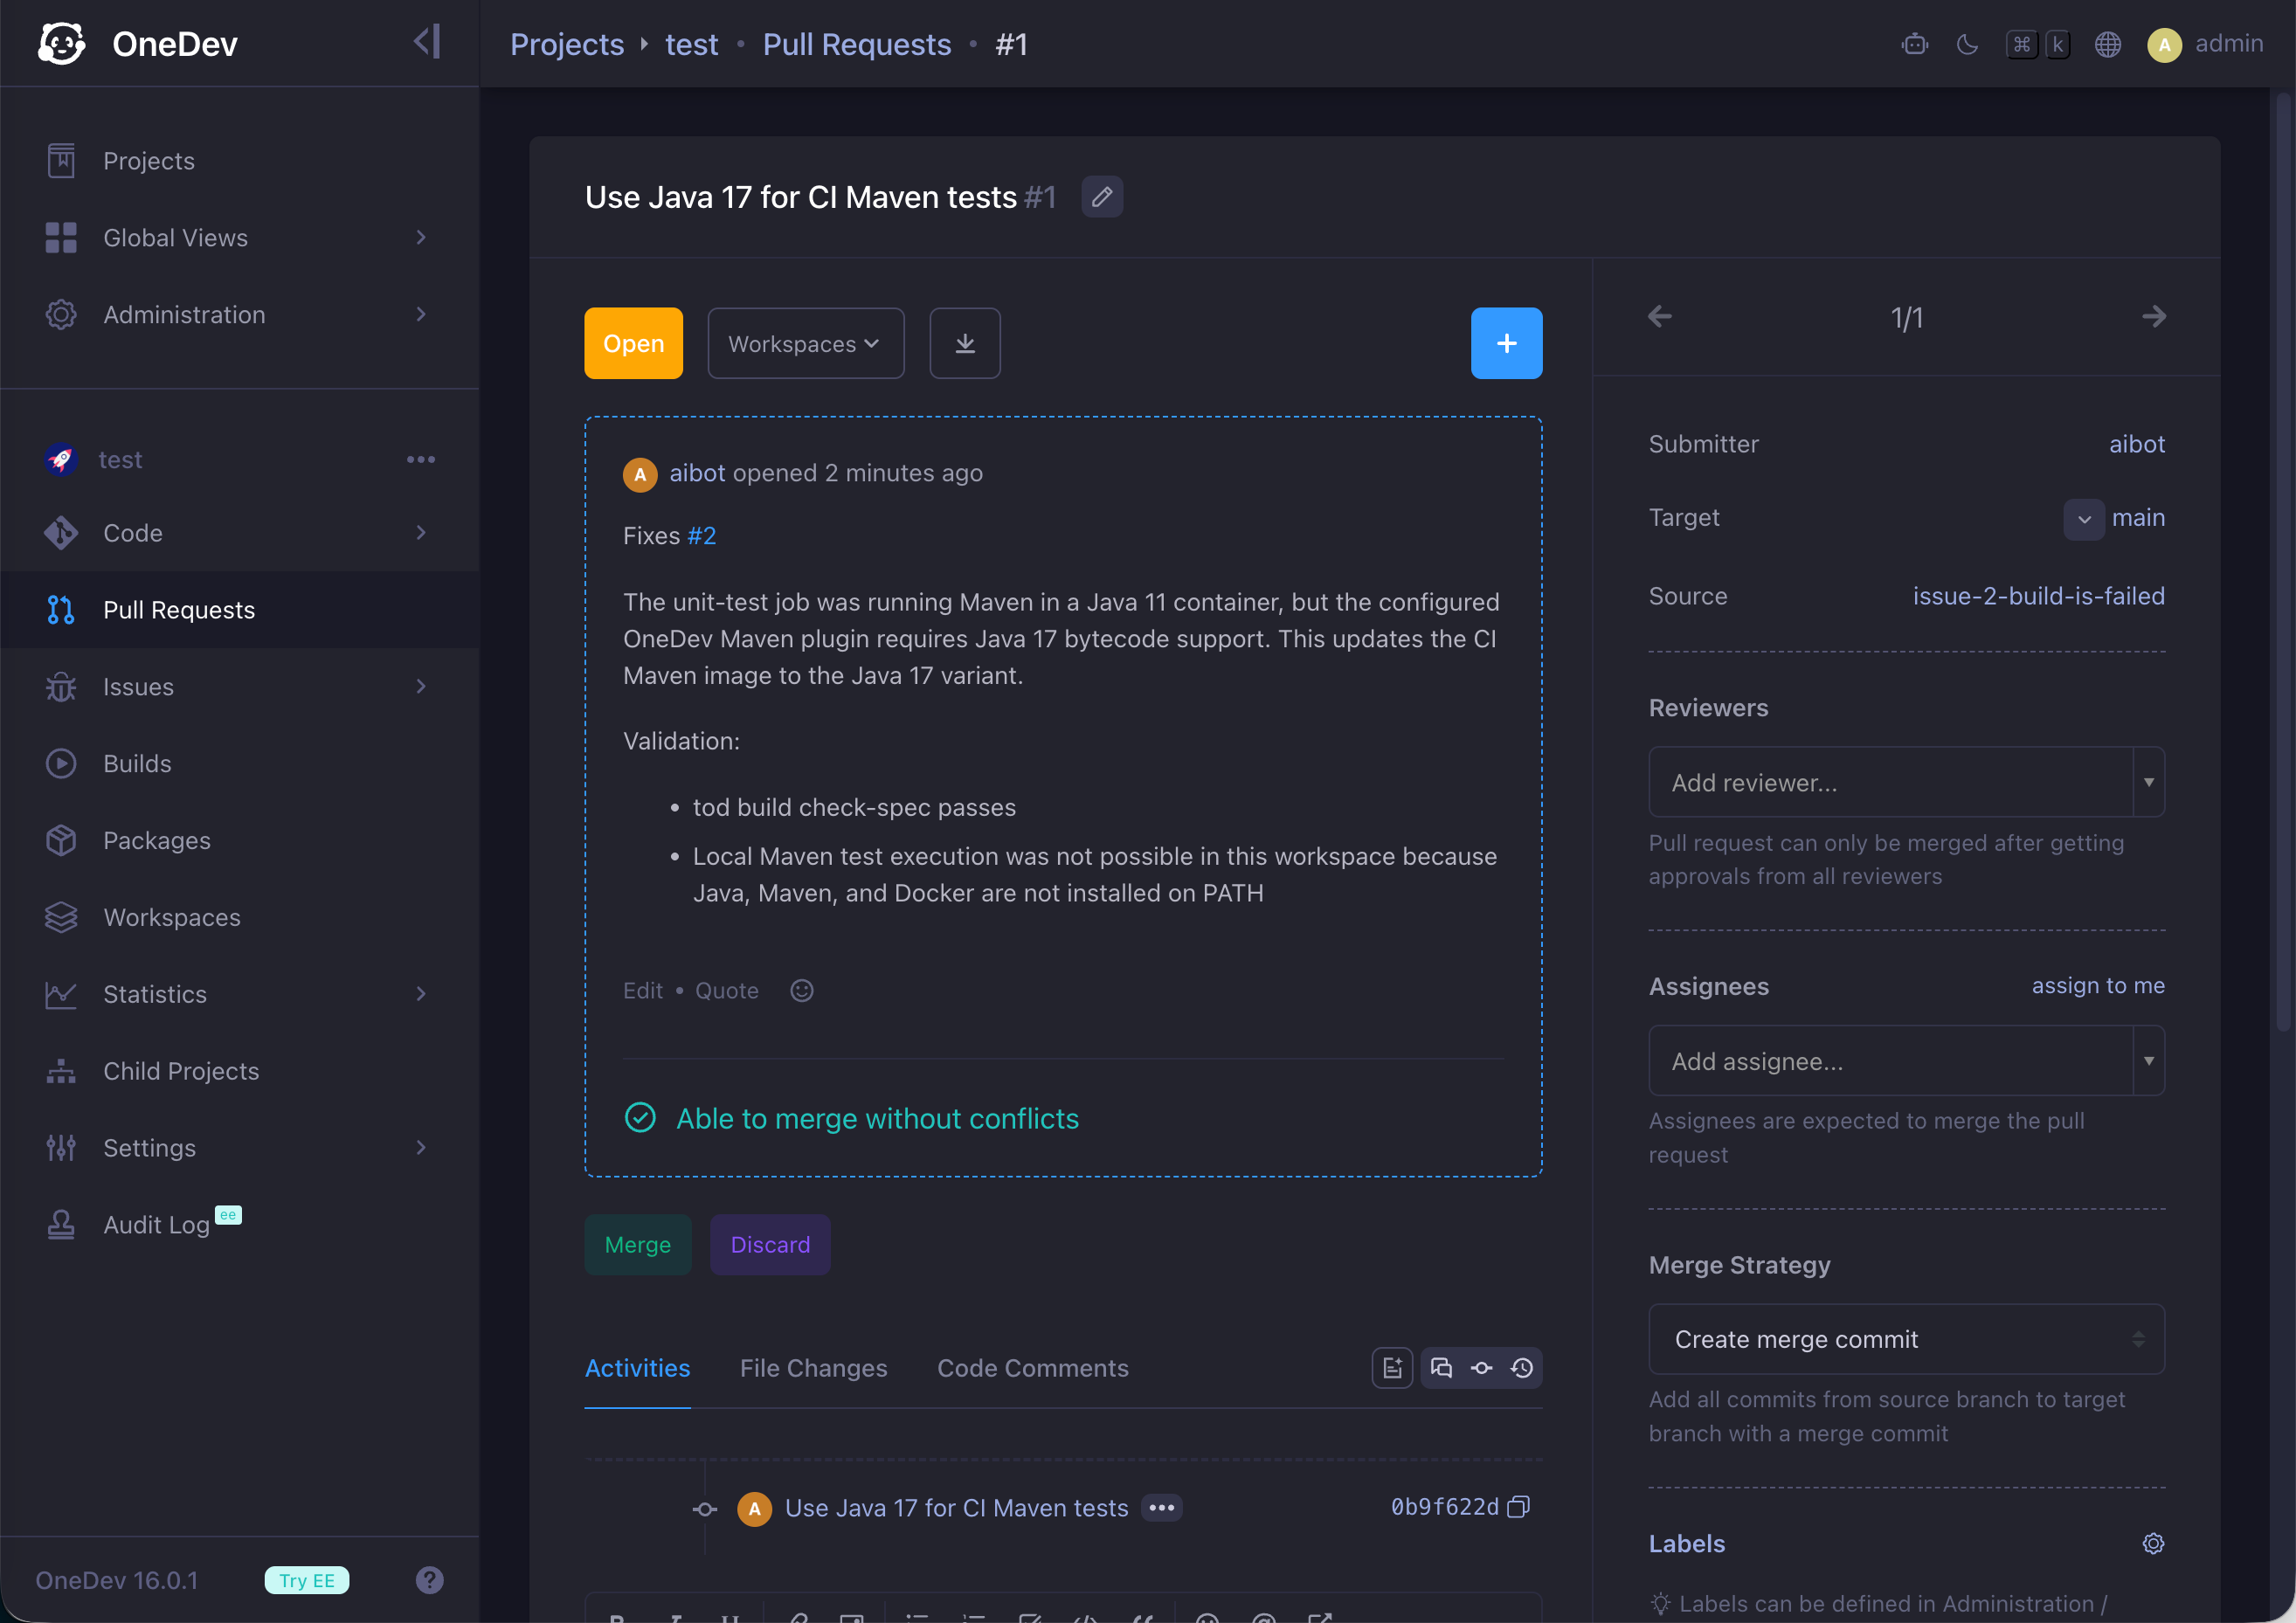Open Child Projects in the sidebar
The width and height of the screenshot is (2296, 1623).
240,1071
